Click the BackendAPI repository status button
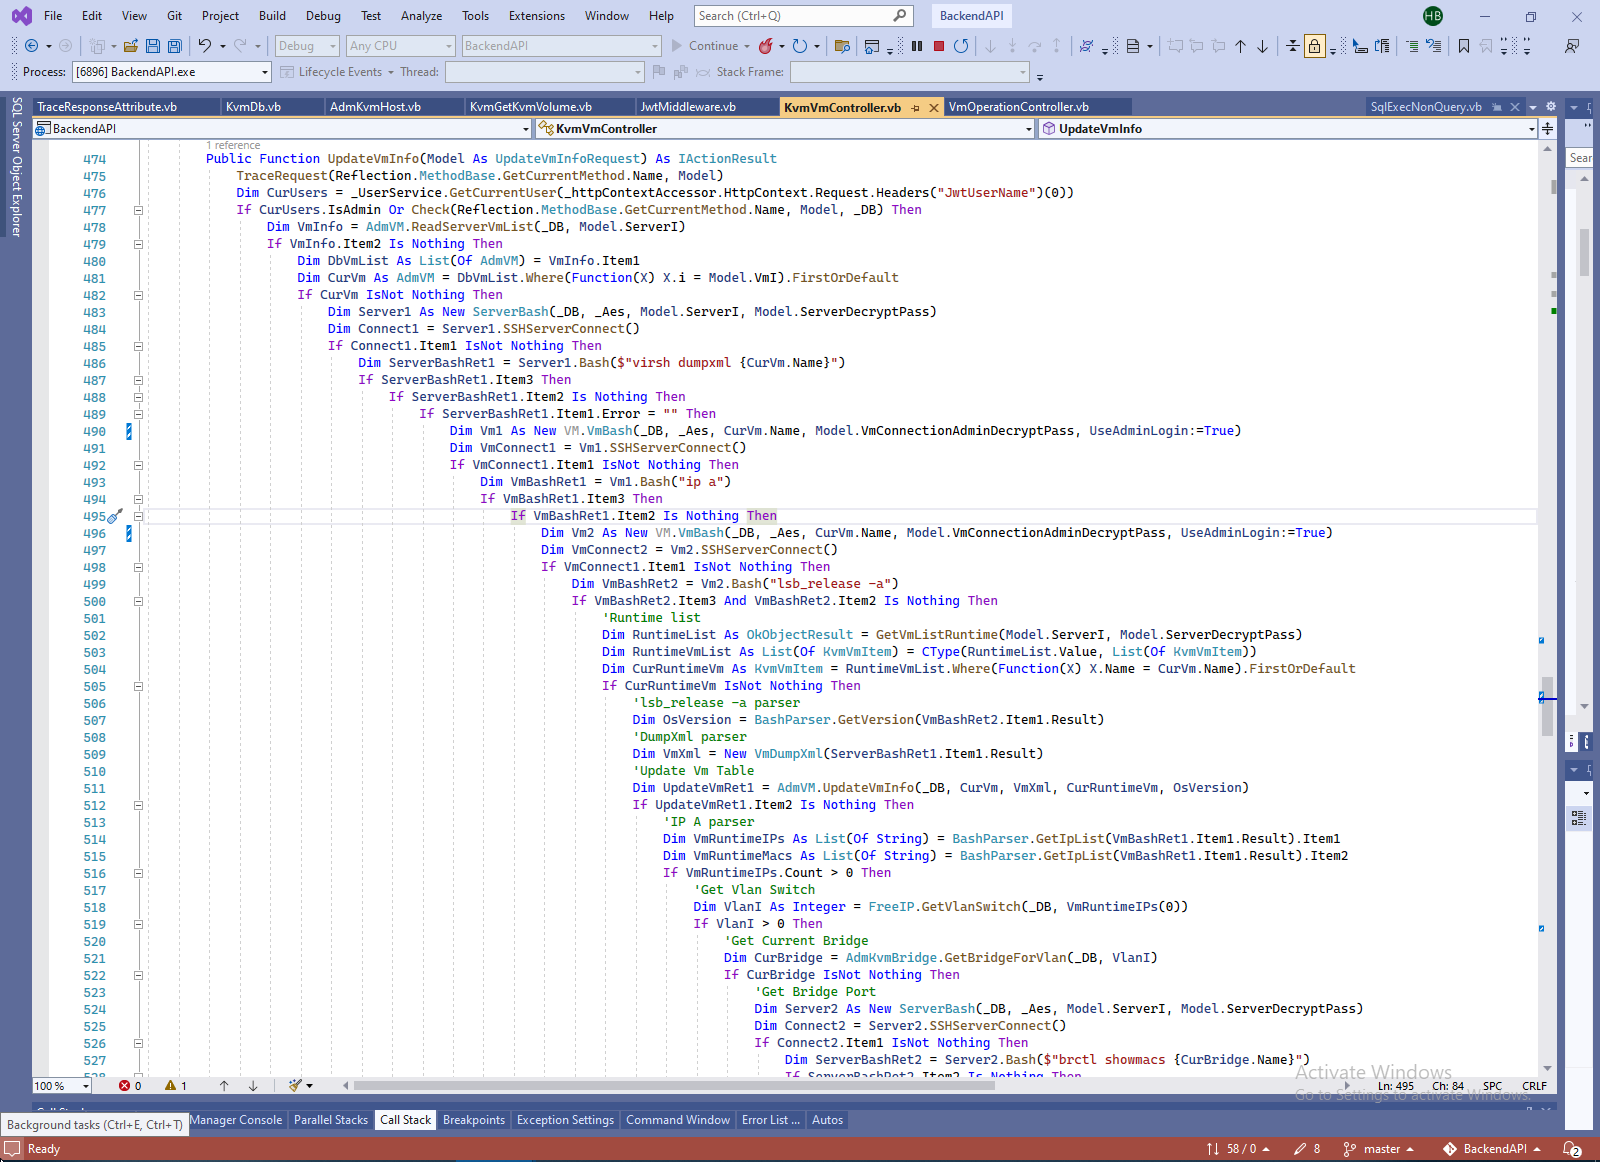Image resolution: width=1600 pixels, height=1162 pixels. pos(1492,1149)
